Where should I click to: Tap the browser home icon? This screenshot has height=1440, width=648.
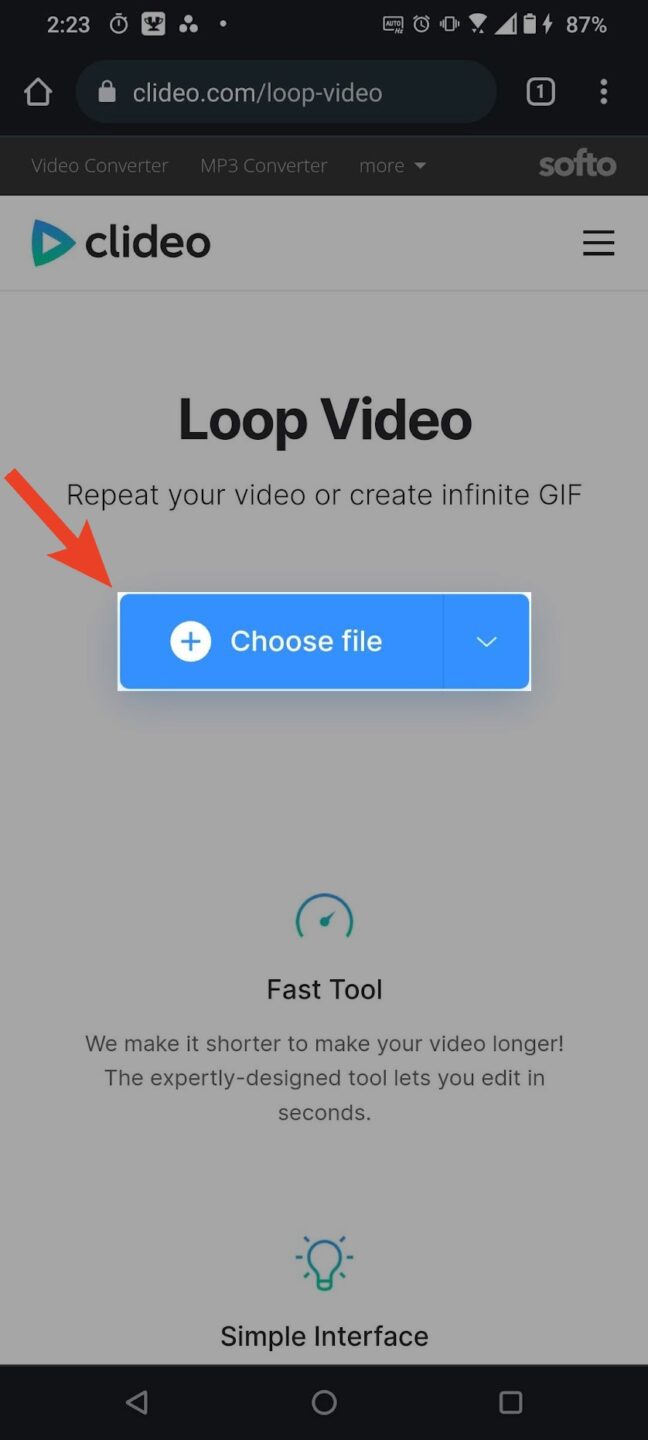tap(38, 92)
